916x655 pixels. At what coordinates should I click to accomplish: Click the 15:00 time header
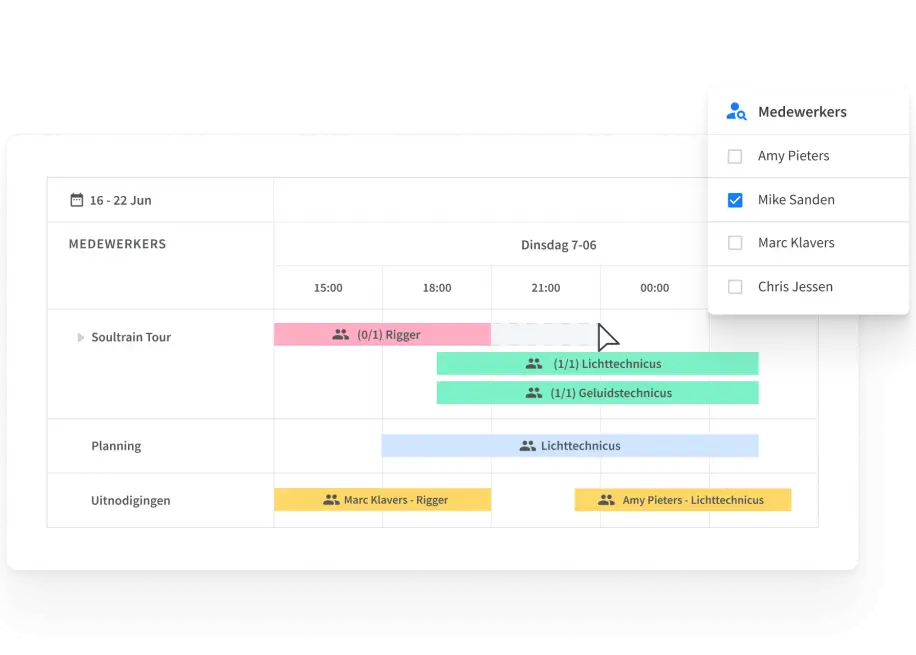click(x=328, y=287)
